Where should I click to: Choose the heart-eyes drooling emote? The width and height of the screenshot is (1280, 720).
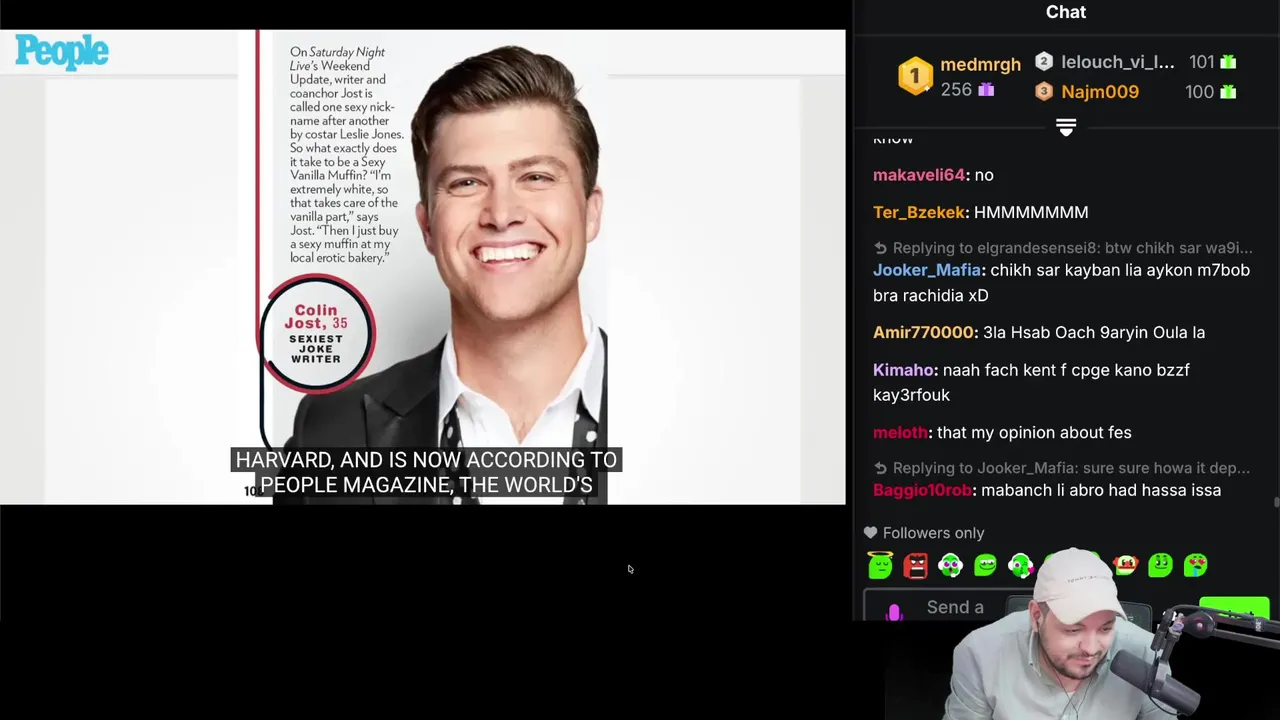pyautogui.click(x=1195, y=566)
